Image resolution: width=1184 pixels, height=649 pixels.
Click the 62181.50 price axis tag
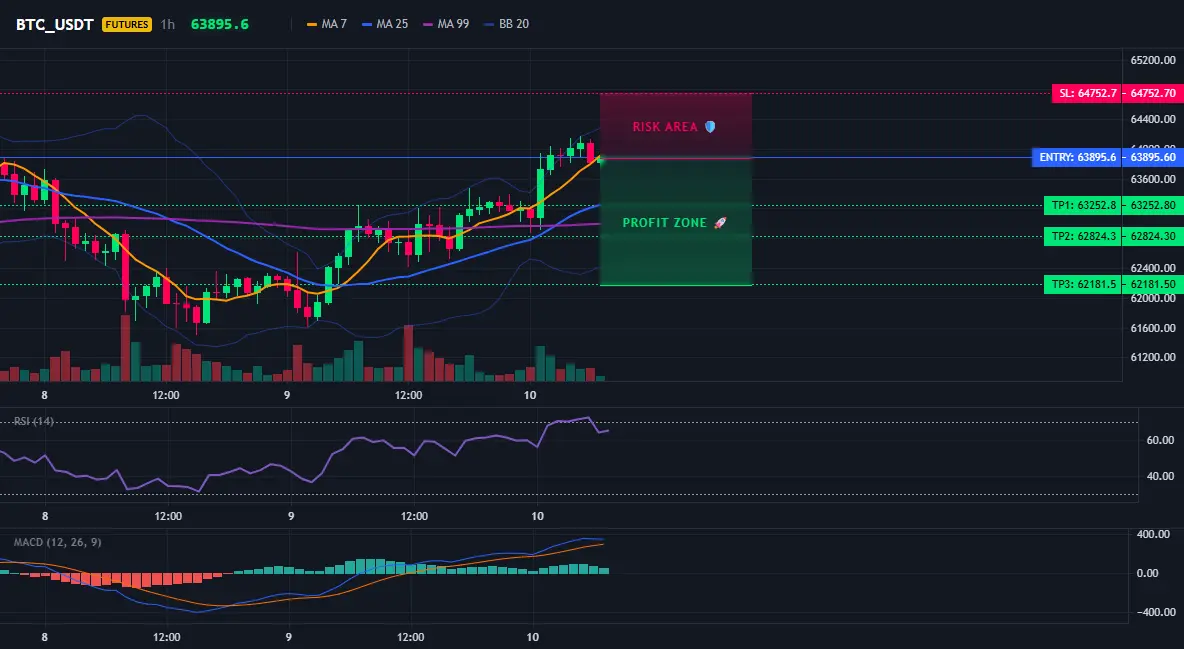[x=1153, y=284]
